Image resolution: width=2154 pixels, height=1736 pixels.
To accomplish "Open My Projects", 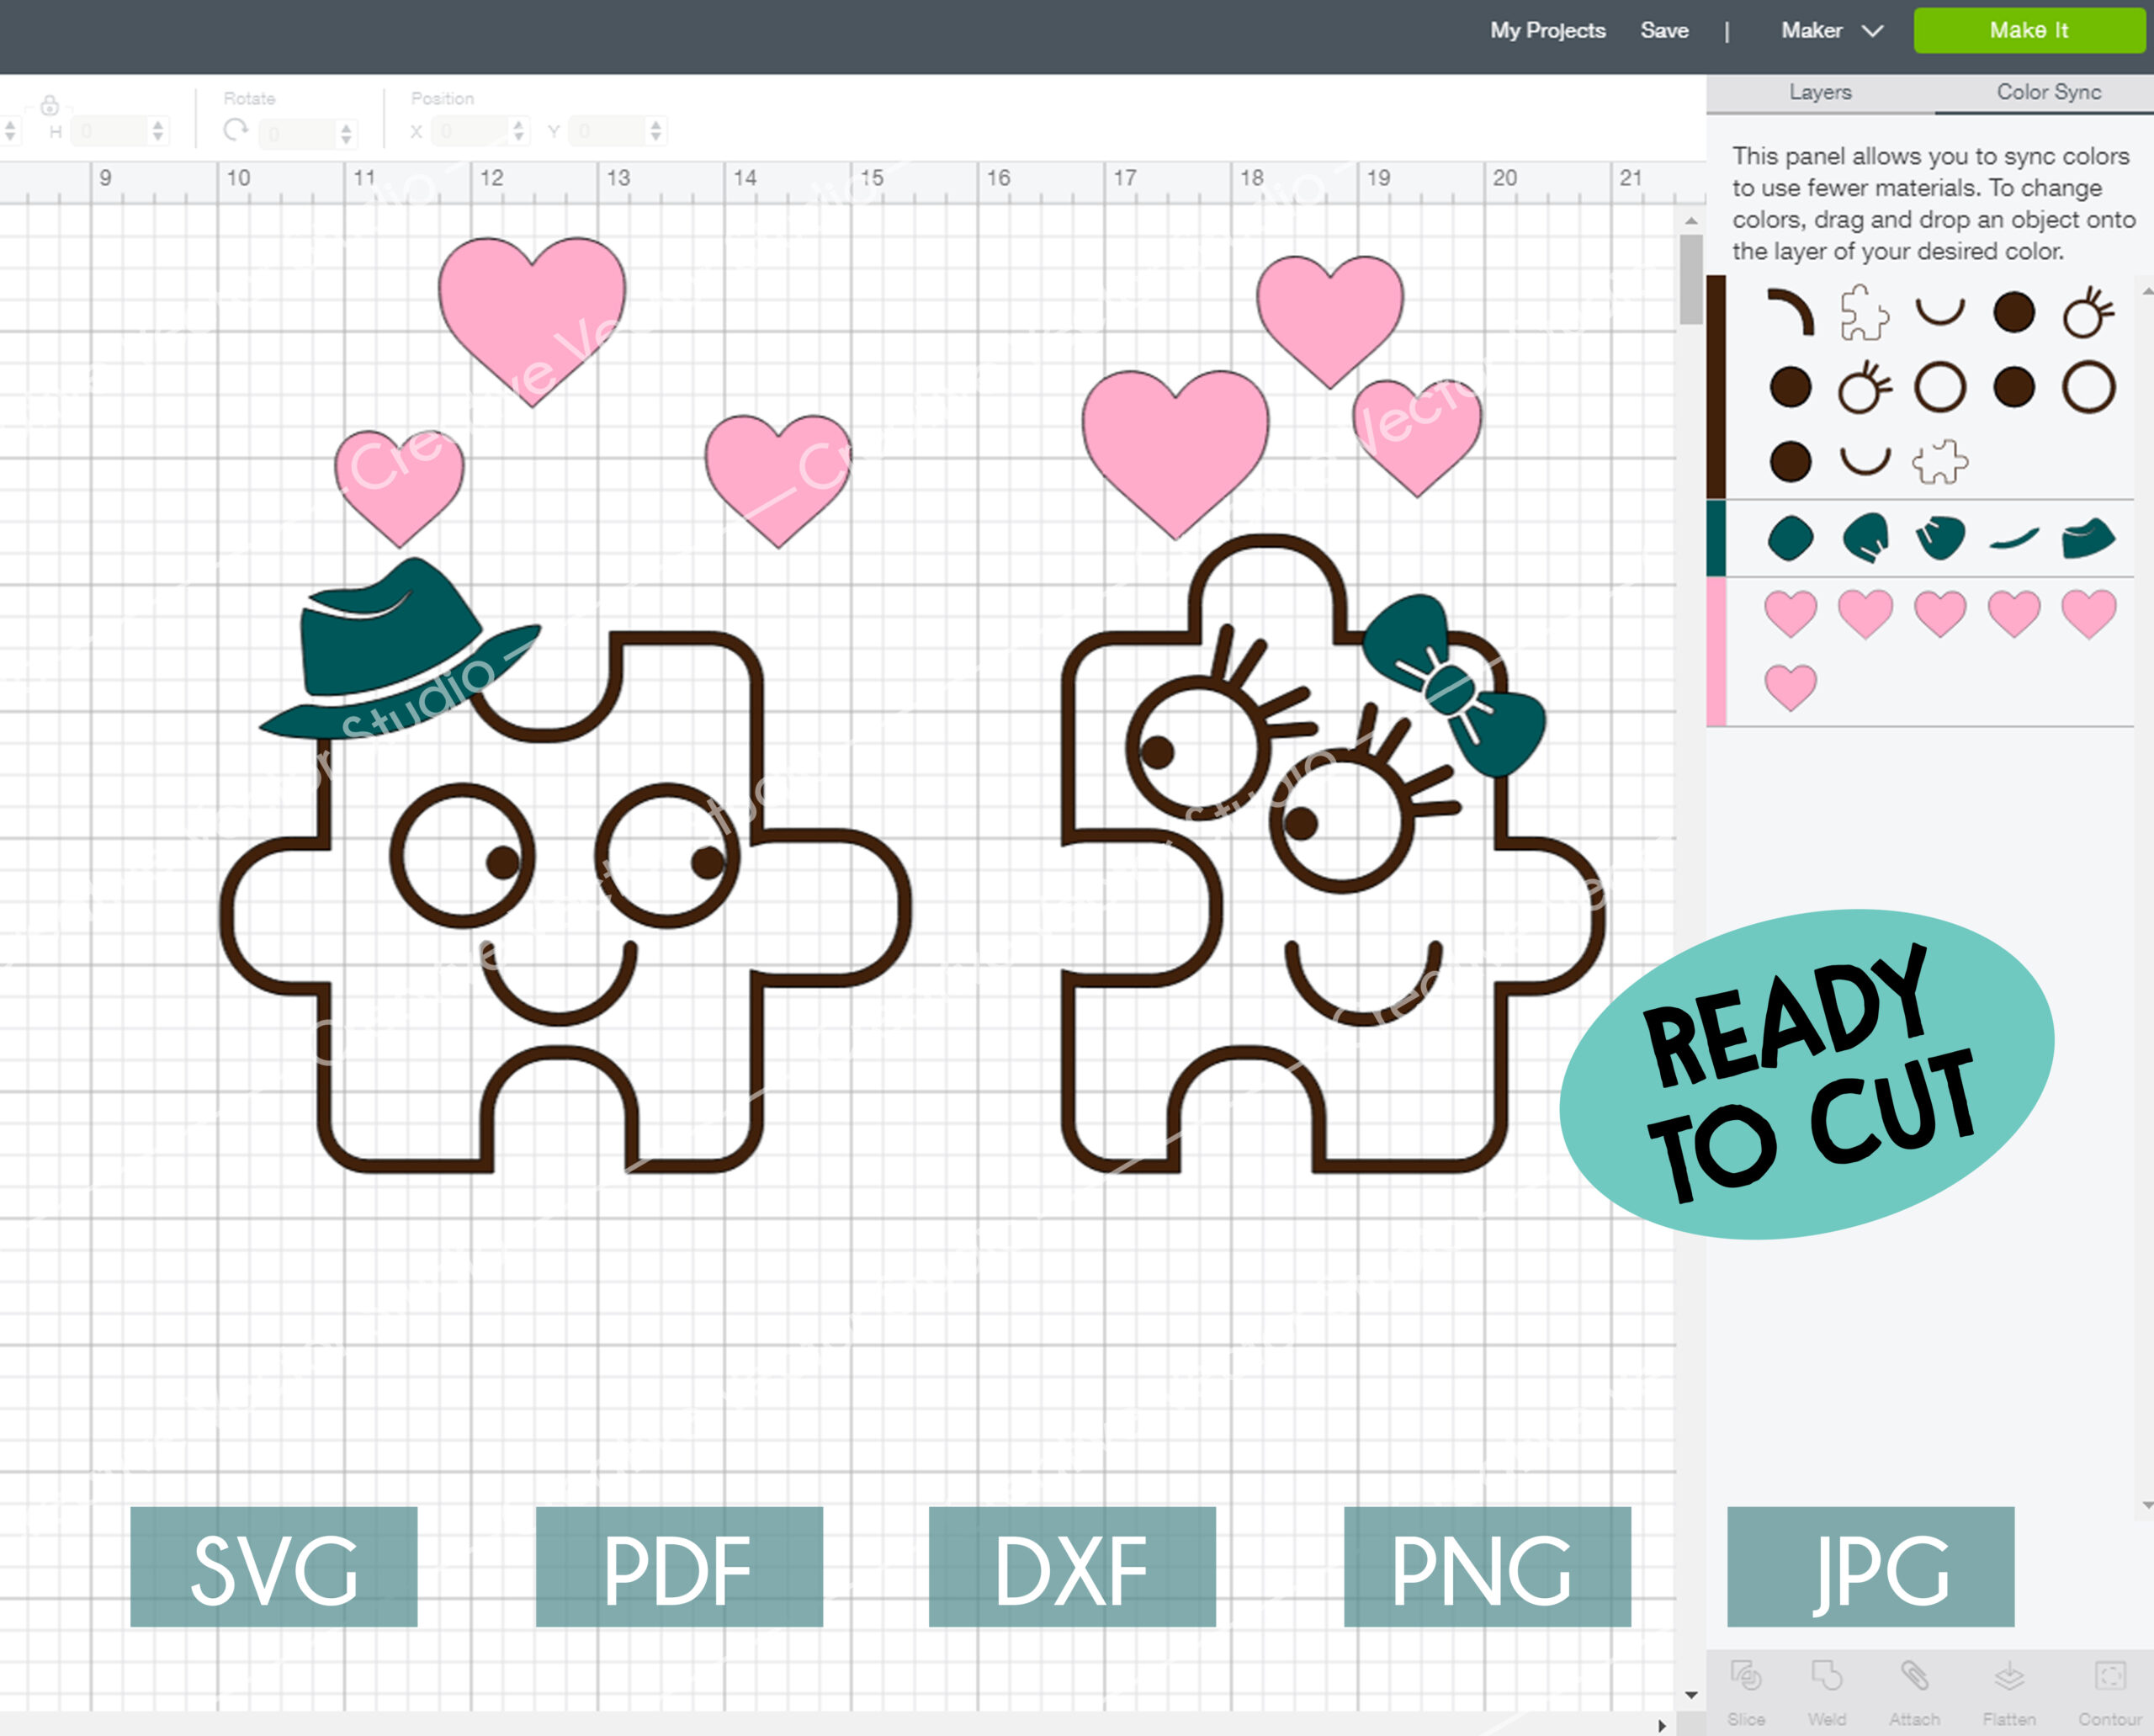I will pos(1547,31).
